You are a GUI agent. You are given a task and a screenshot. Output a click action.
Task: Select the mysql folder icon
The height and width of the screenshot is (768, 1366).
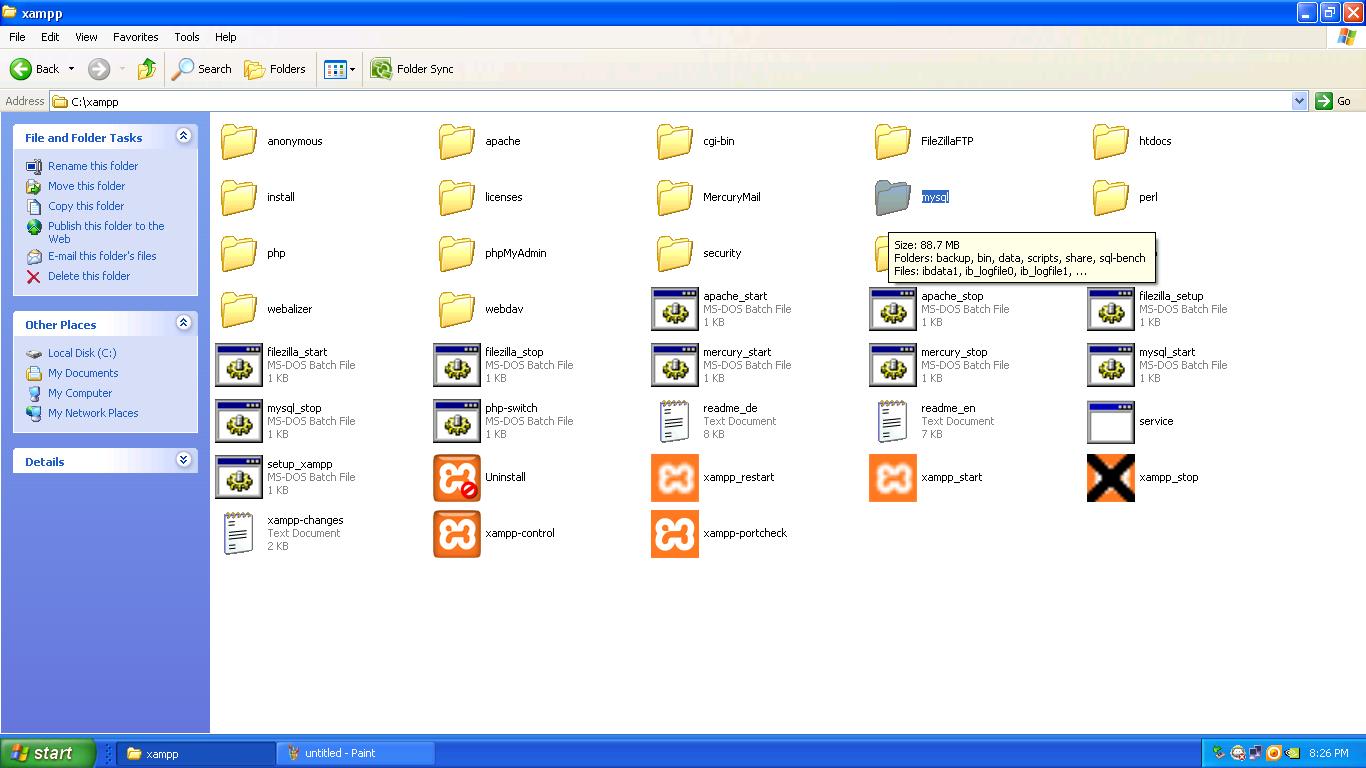[x=893, y=198]
